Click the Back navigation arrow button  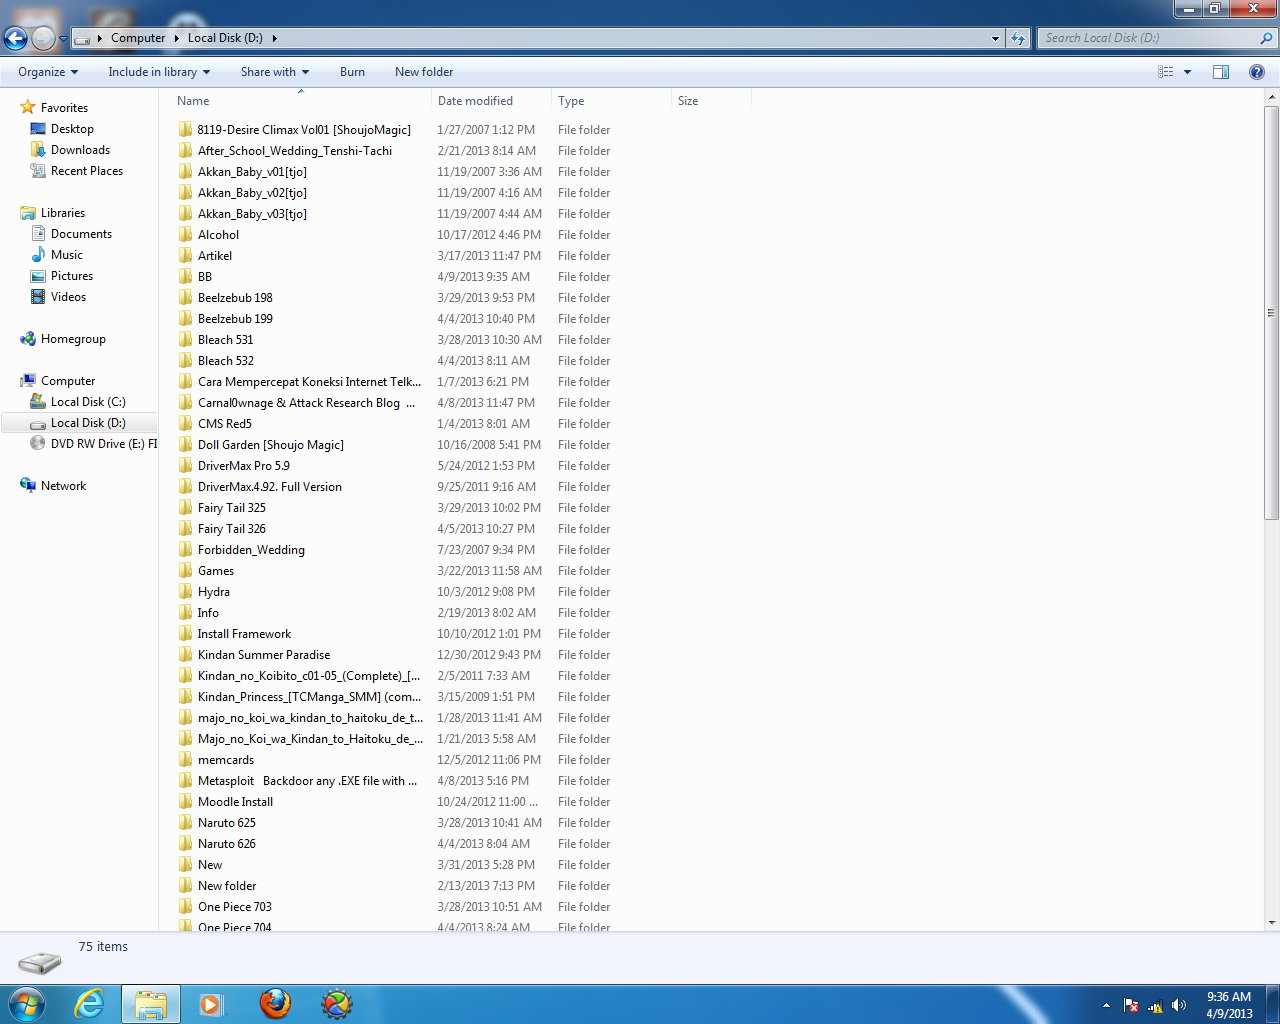(15, 39)
